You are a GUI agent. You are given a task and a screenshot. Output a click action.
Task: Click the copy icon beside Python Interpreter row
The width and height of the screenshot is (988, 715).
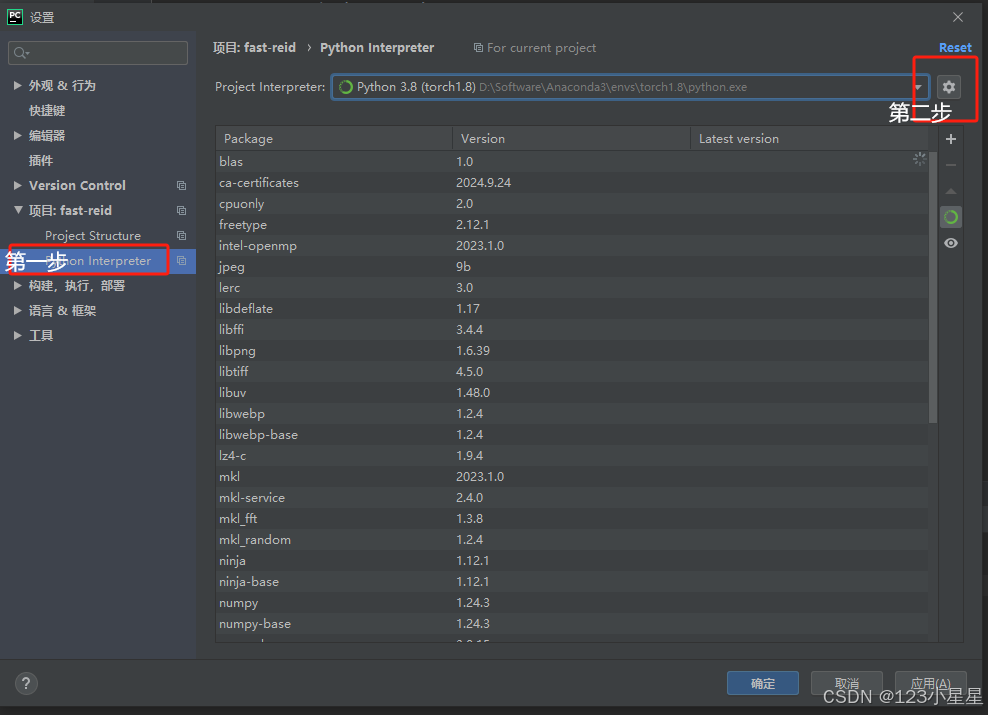click(181, 261)
